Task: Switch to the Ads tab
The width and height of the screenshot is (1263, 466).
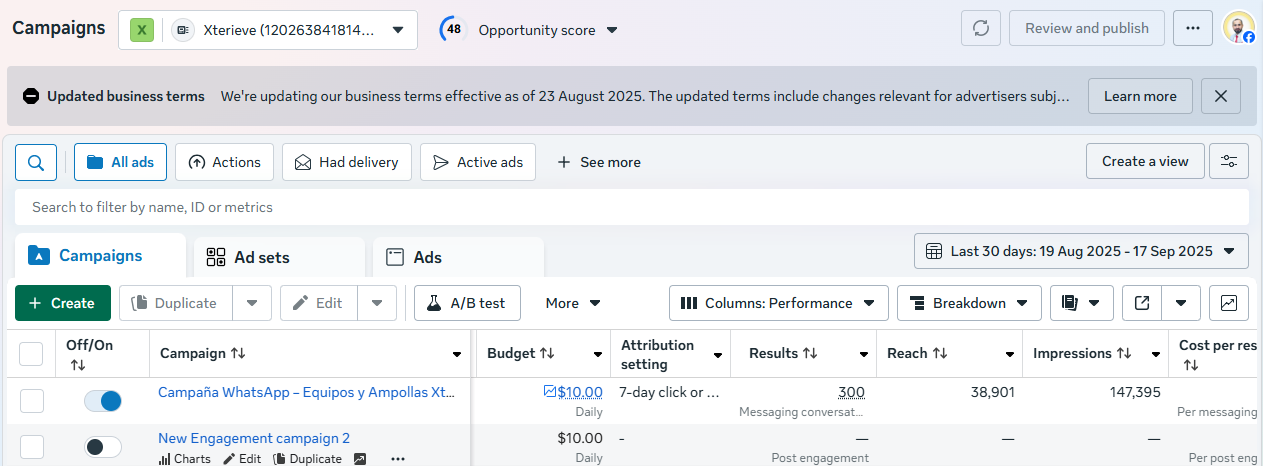Action: [x=427, y=257]
